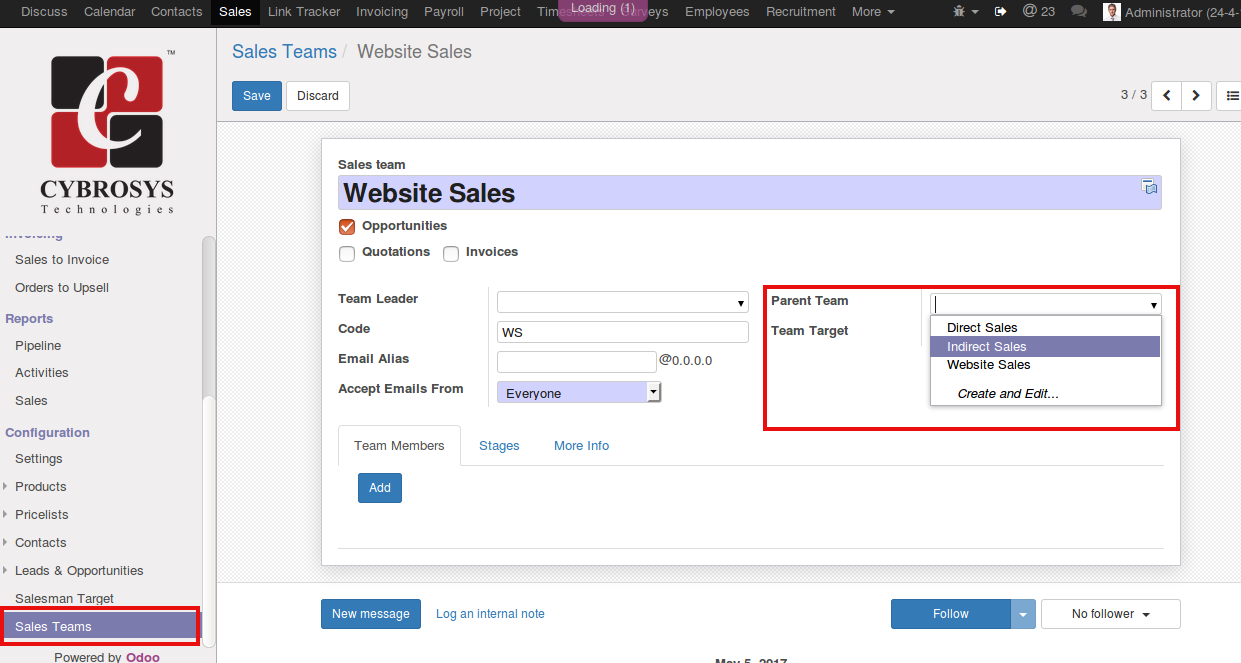Choose Indirect Sales from Parent Team list
This screenshot has height=663, width=1241.
pyautogui.click(x=1045, y=346)
